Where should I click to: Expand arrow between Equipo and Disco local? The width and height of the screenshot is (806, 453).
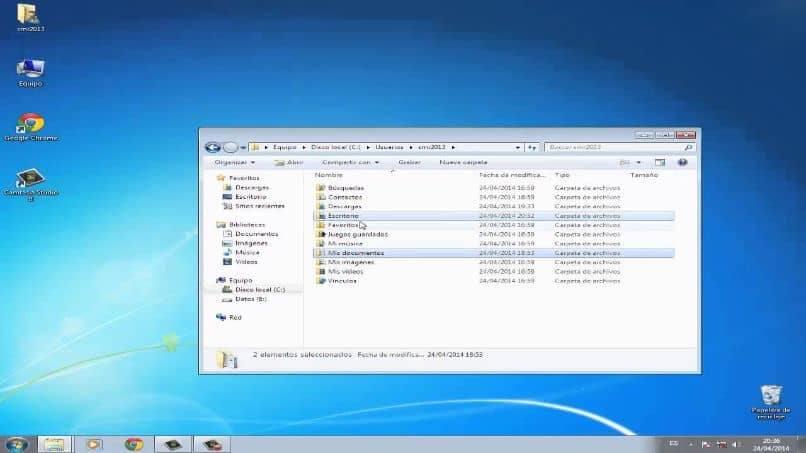304,148
